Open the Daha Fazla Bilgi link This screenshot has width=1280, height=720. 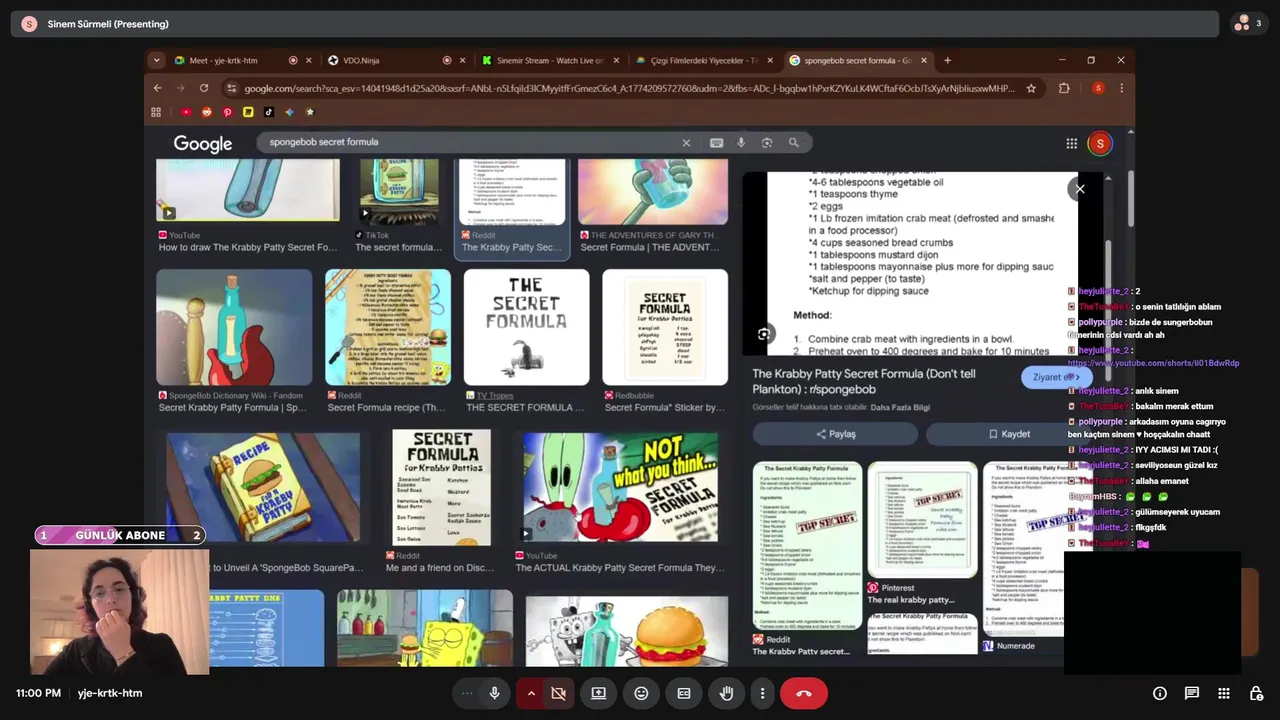(x=900, y=407)
